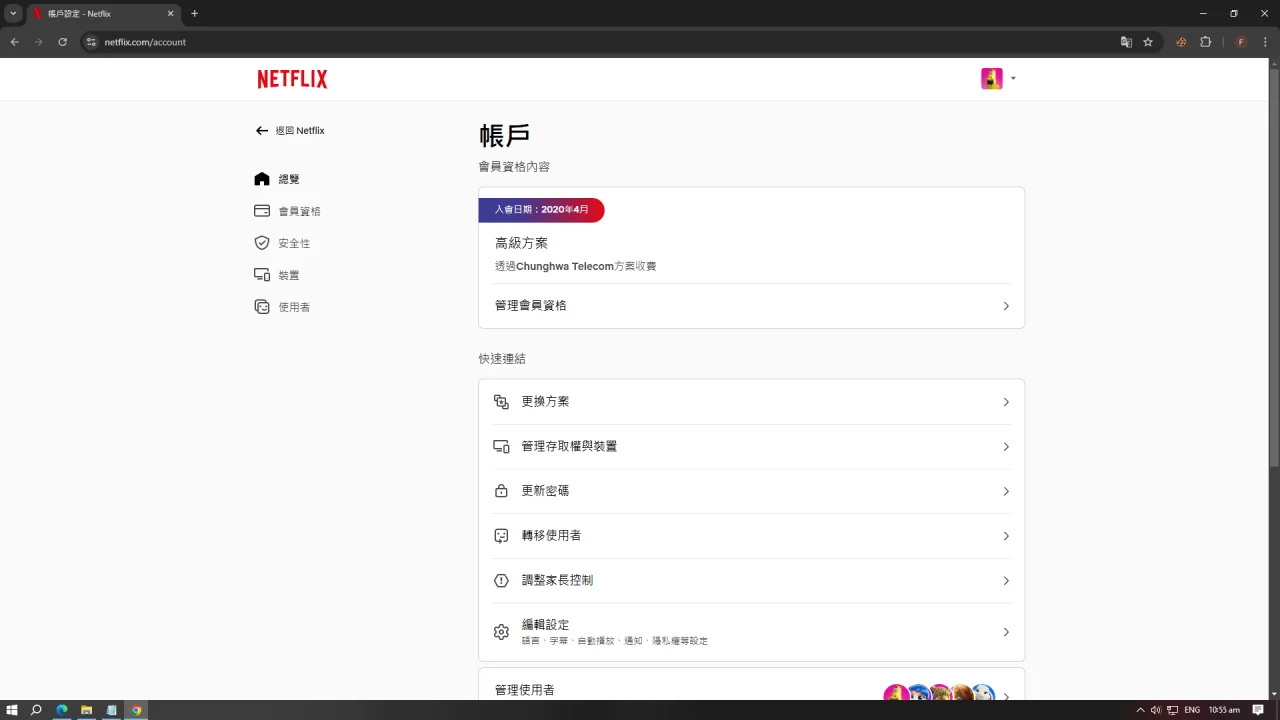Click the 入會日期：2020年4月 badge
The height and width of the screenshot is (720, 1280).
[x=541, y=210]
